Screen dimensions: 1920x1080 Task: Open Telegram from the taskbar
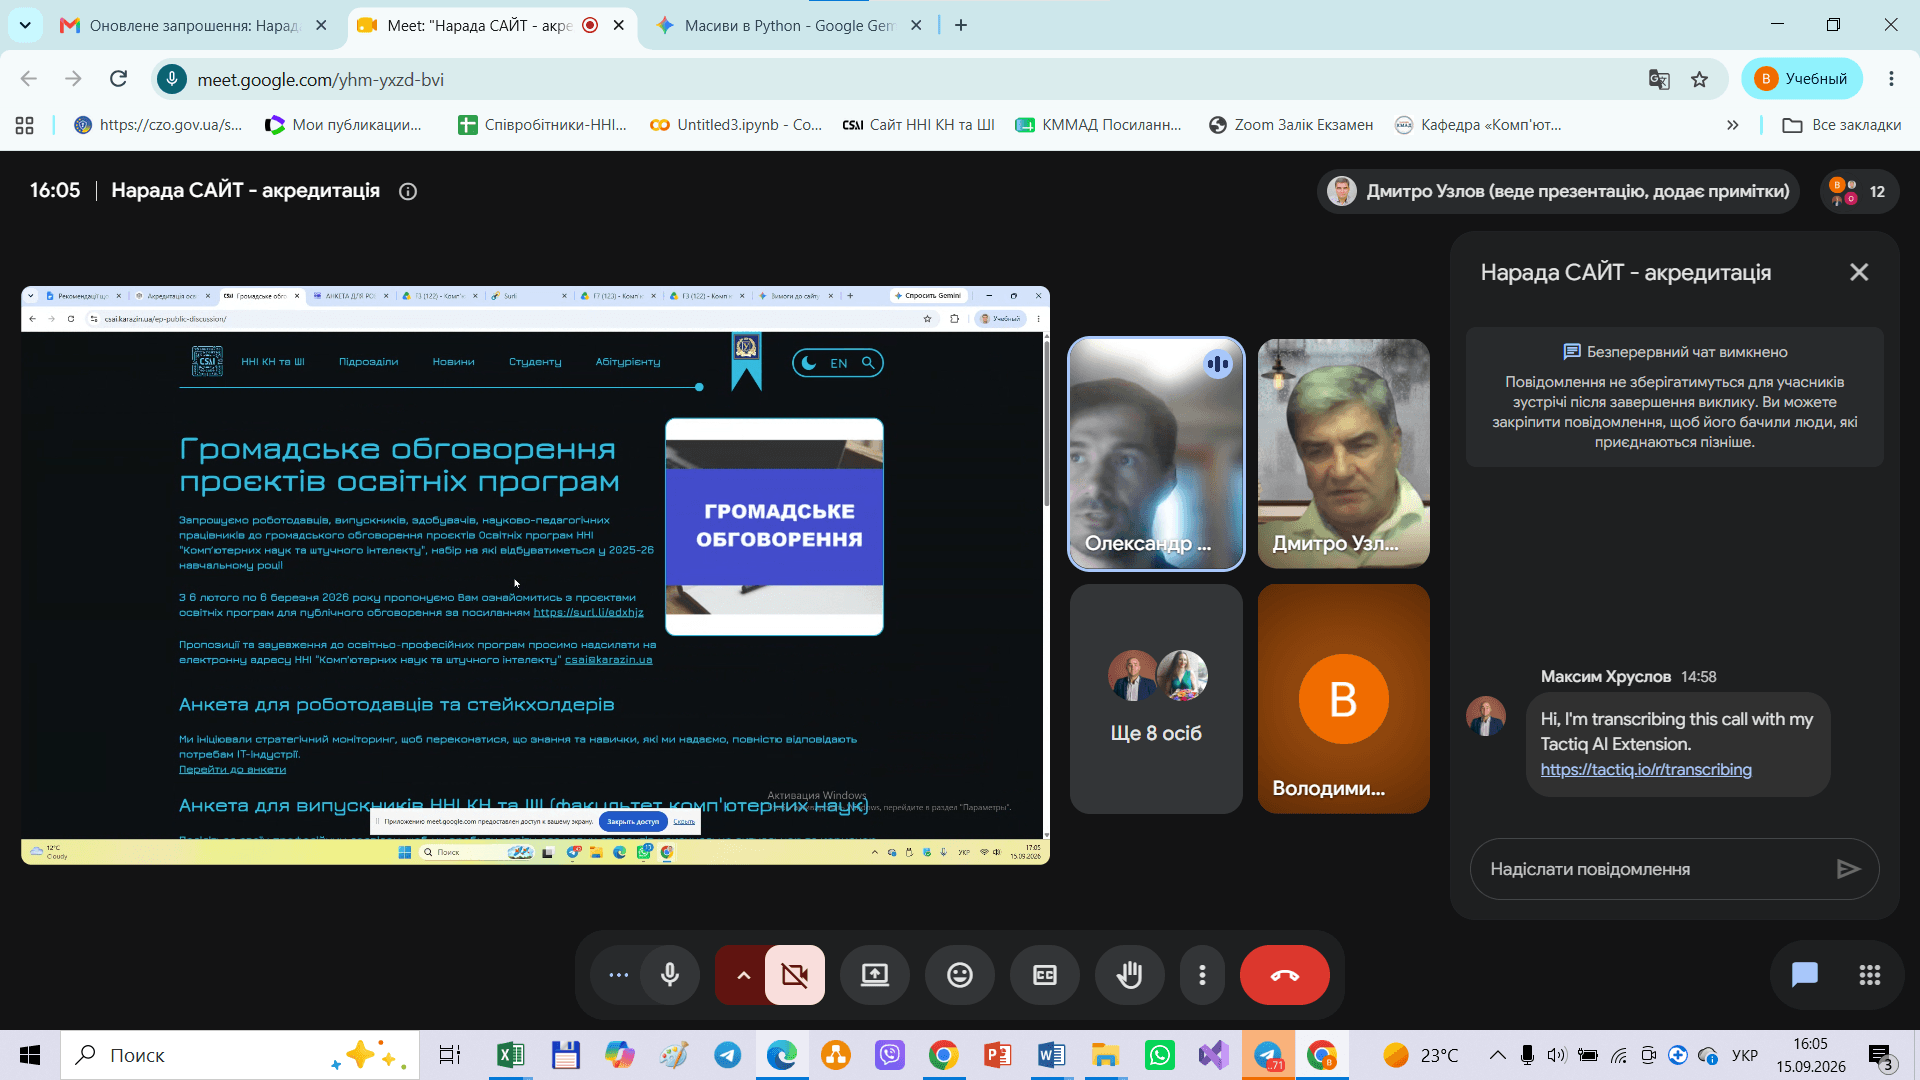click(x=728, y=1055)
